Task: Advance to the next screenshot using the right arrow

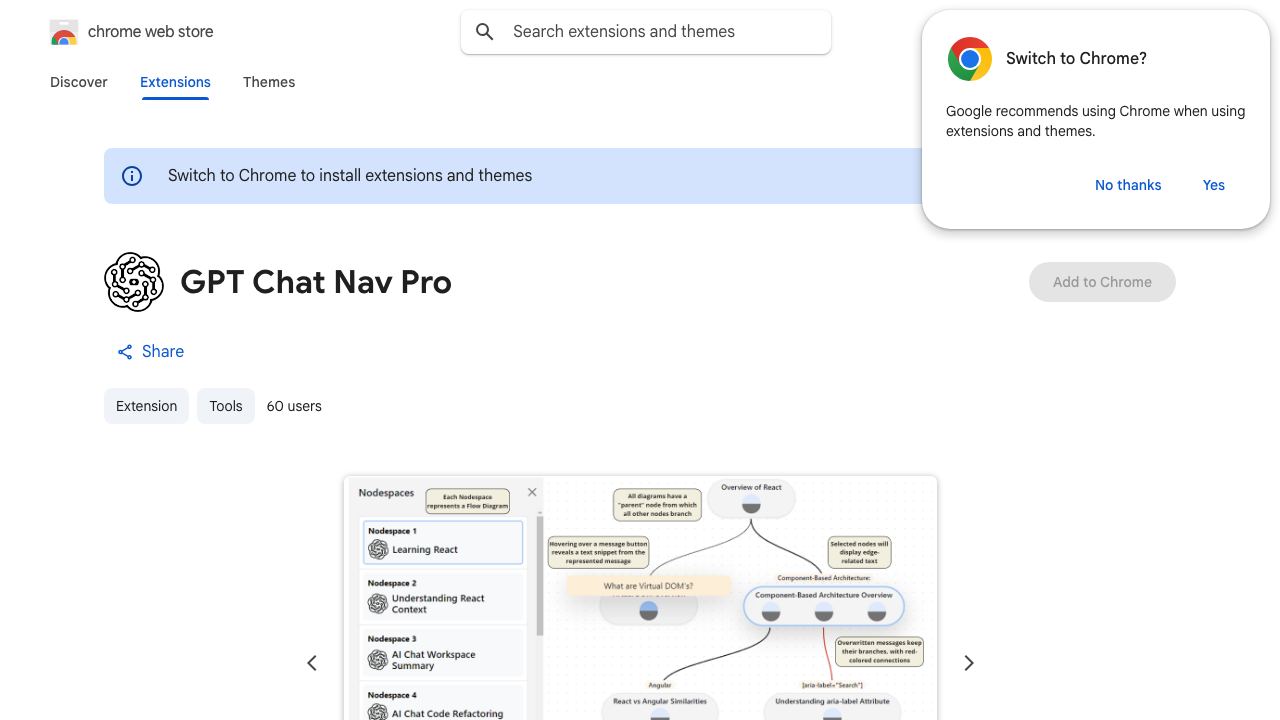Action: tap(968, 663)
